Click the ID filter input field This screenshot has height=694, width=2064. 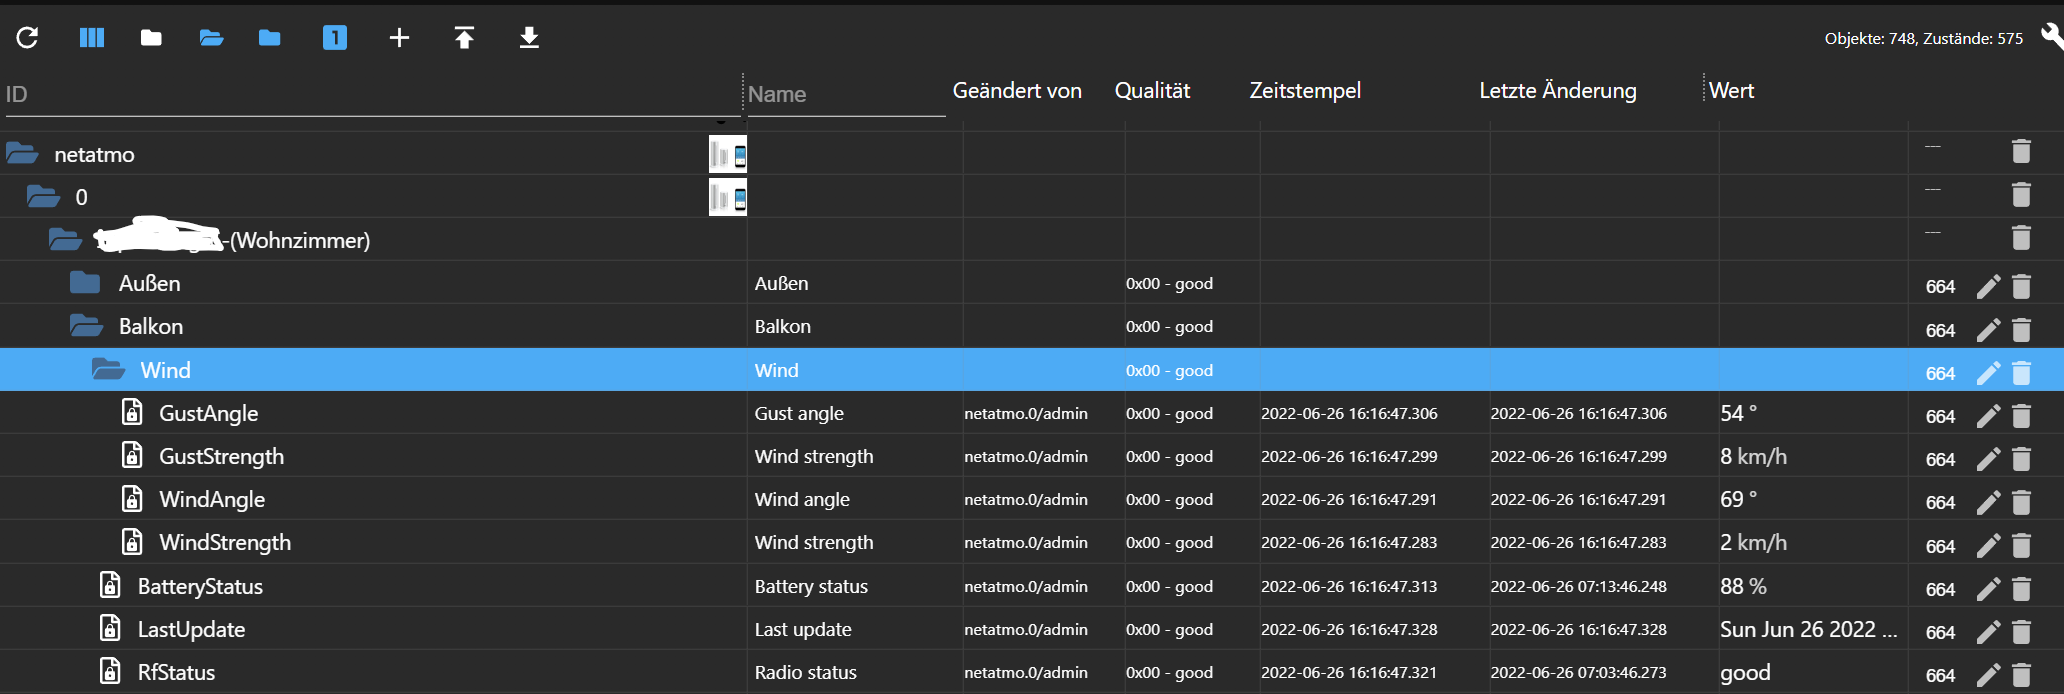tap(370, 94)
